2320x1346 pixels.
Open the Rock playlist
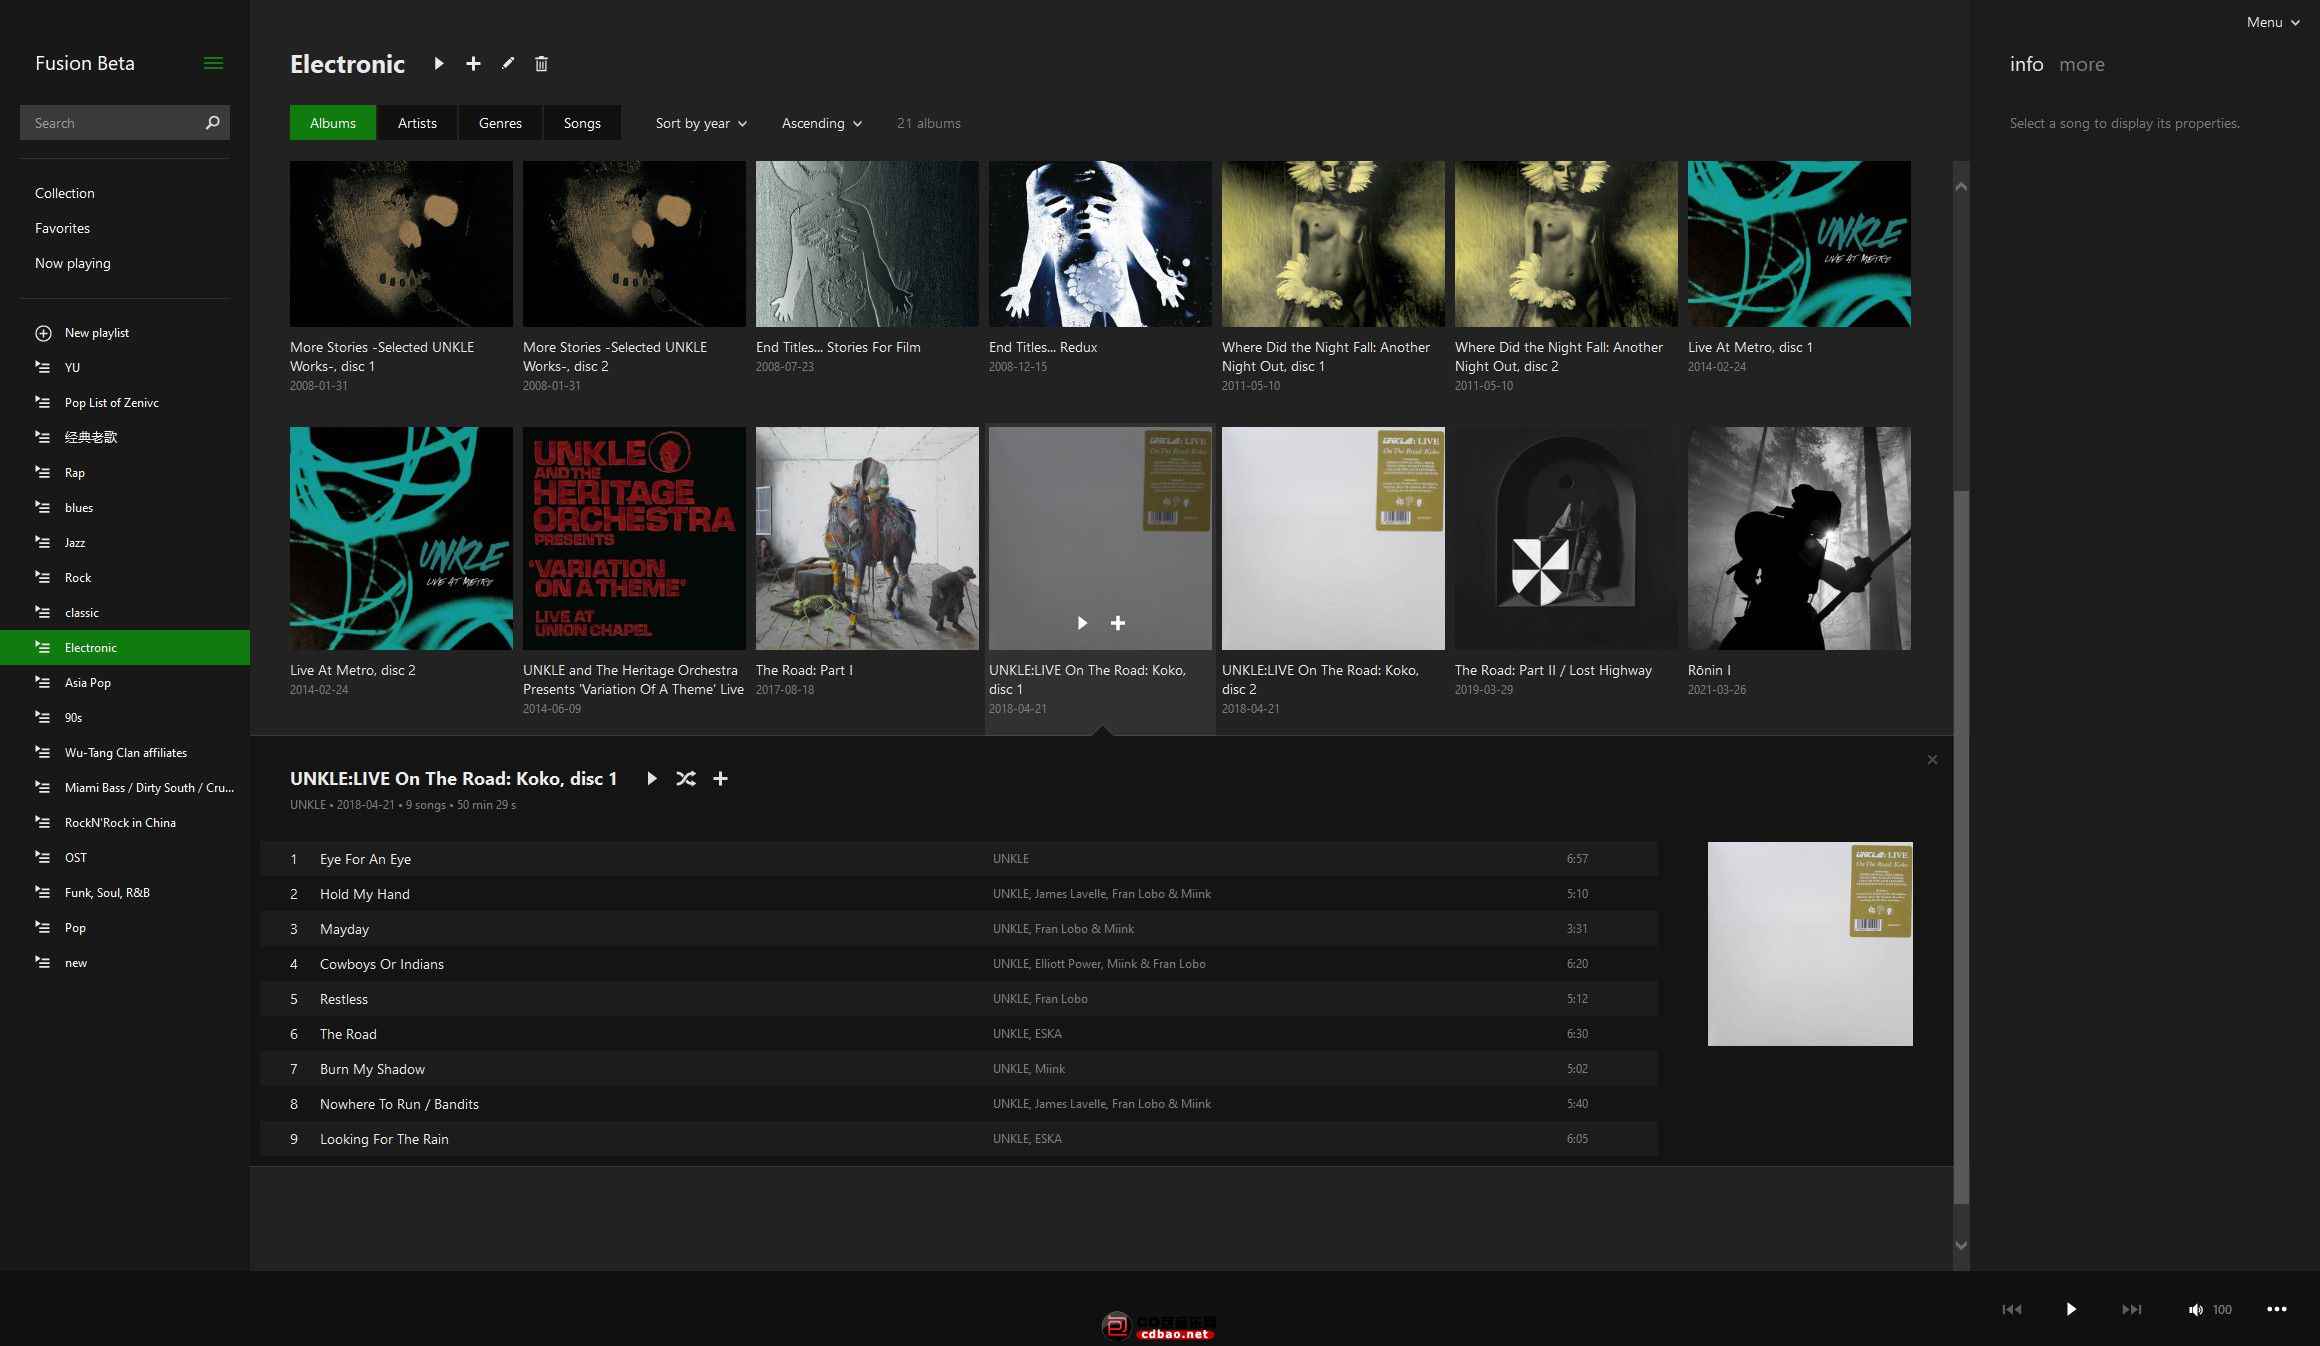tap(125, 578)
